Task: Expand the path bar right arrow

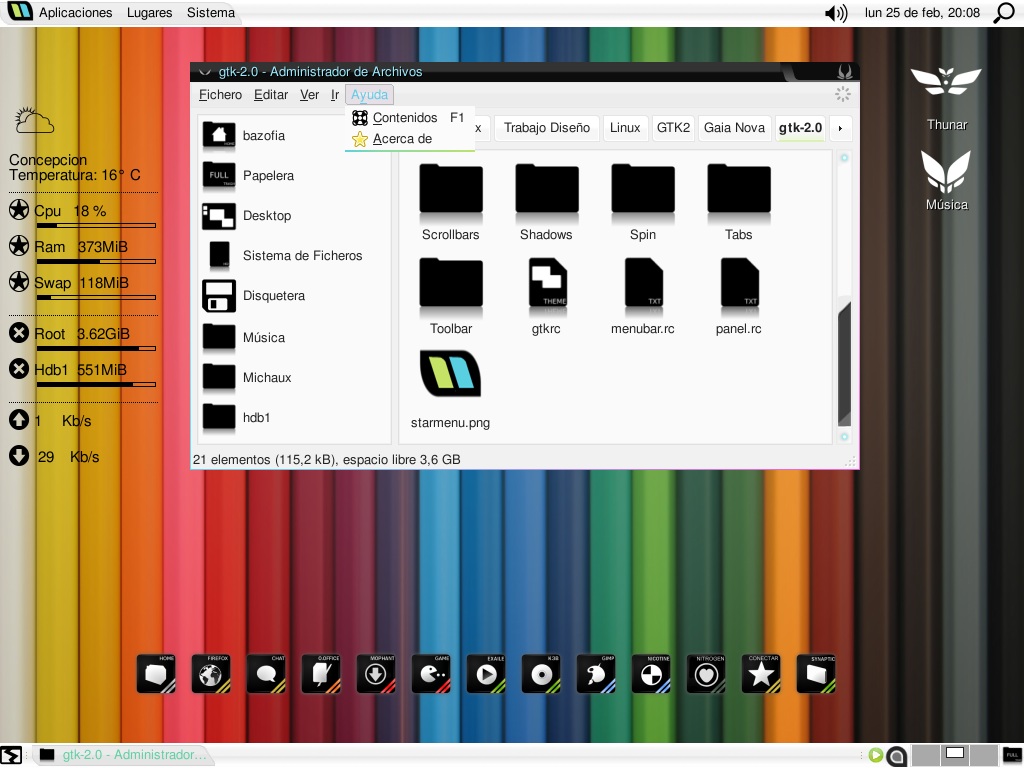Action: coord(840,128)
